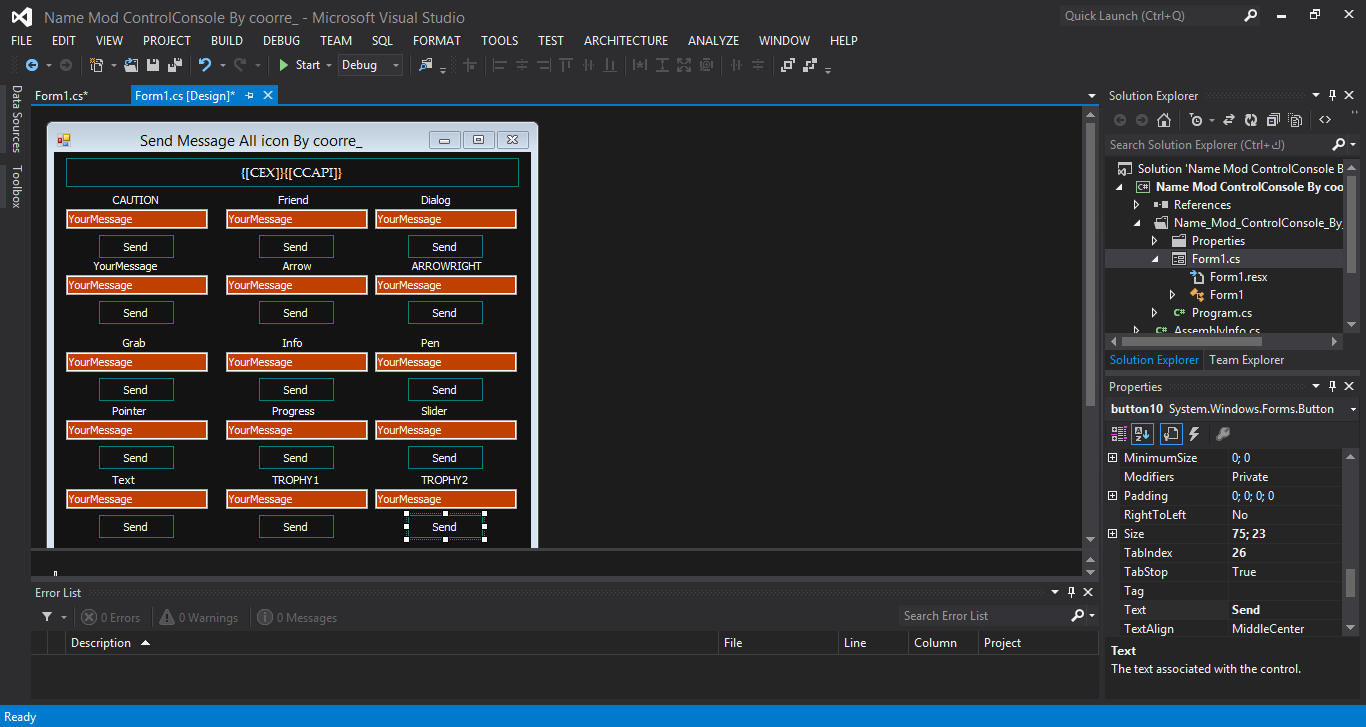
Task: Open the Toolbox side tab
Action: (16, 186)
